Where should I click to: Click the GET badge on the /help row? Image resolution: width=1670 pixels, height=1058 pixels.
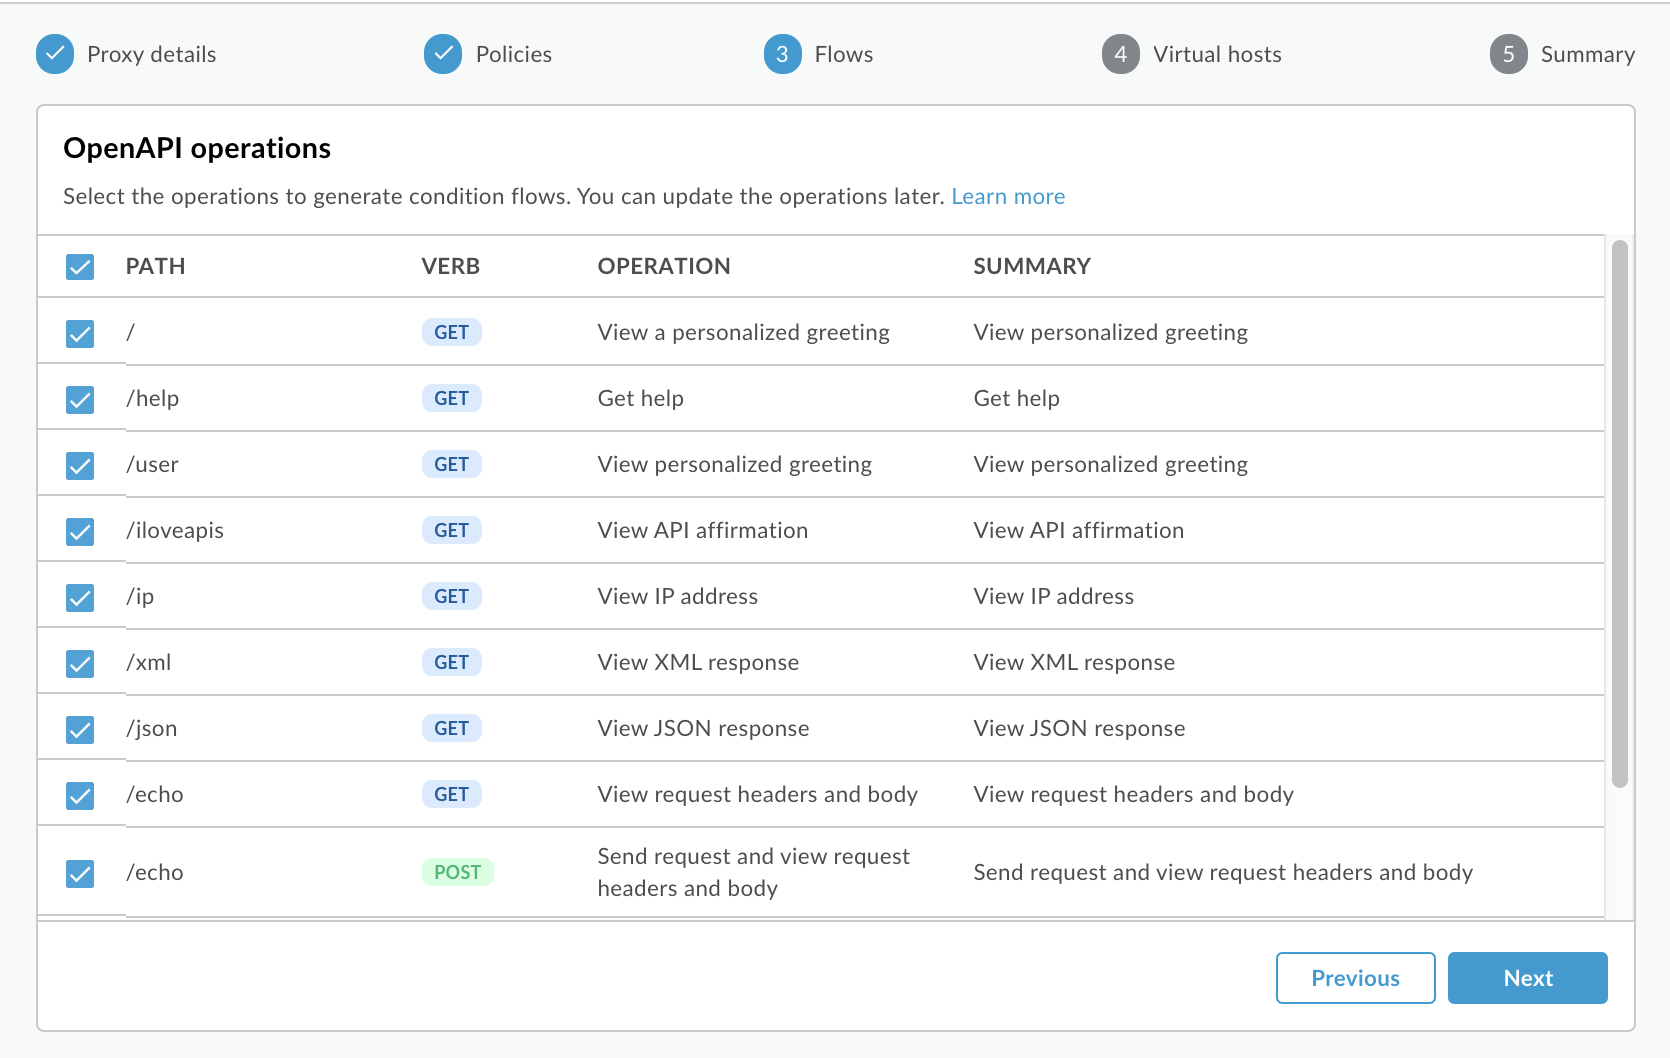[x=451, y=397]
